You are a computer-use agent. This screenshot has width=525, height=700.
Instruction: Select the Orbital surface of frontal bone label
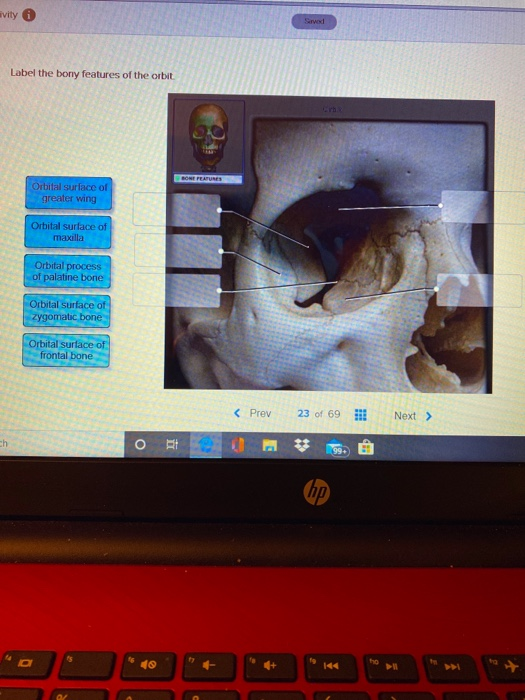pyautogui.click(x=66, y=350)
